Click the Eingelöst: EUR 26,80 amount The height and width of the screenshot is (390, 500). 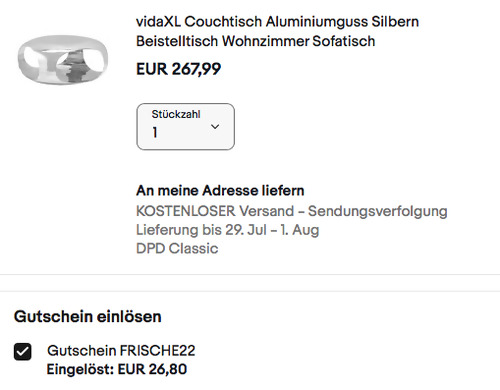pos(117,369)
